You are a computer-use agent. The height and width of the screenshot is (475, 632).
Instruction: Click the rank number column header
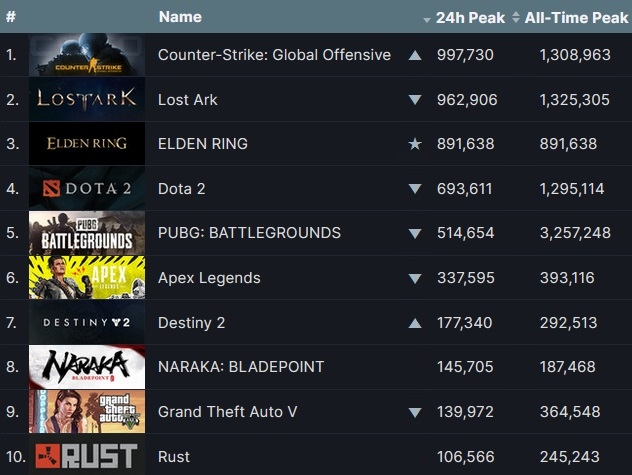pos(11,17)
